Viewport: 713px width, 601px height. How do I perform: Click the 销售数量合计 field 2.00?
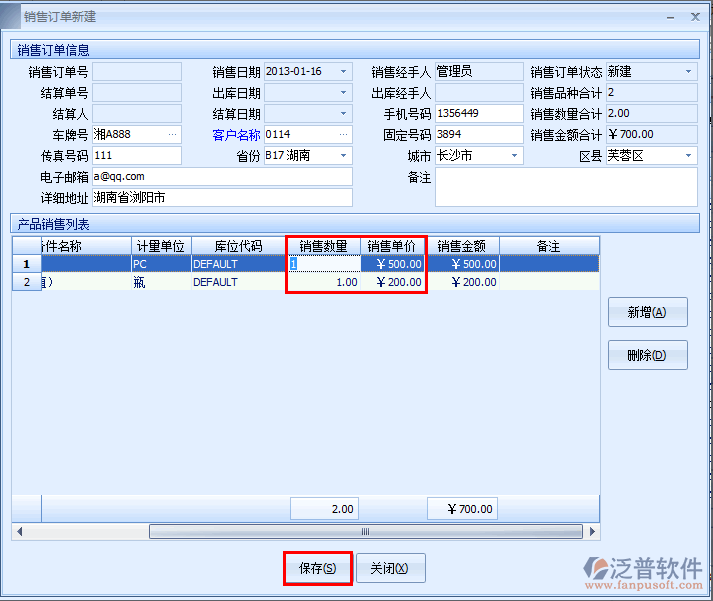652,114
